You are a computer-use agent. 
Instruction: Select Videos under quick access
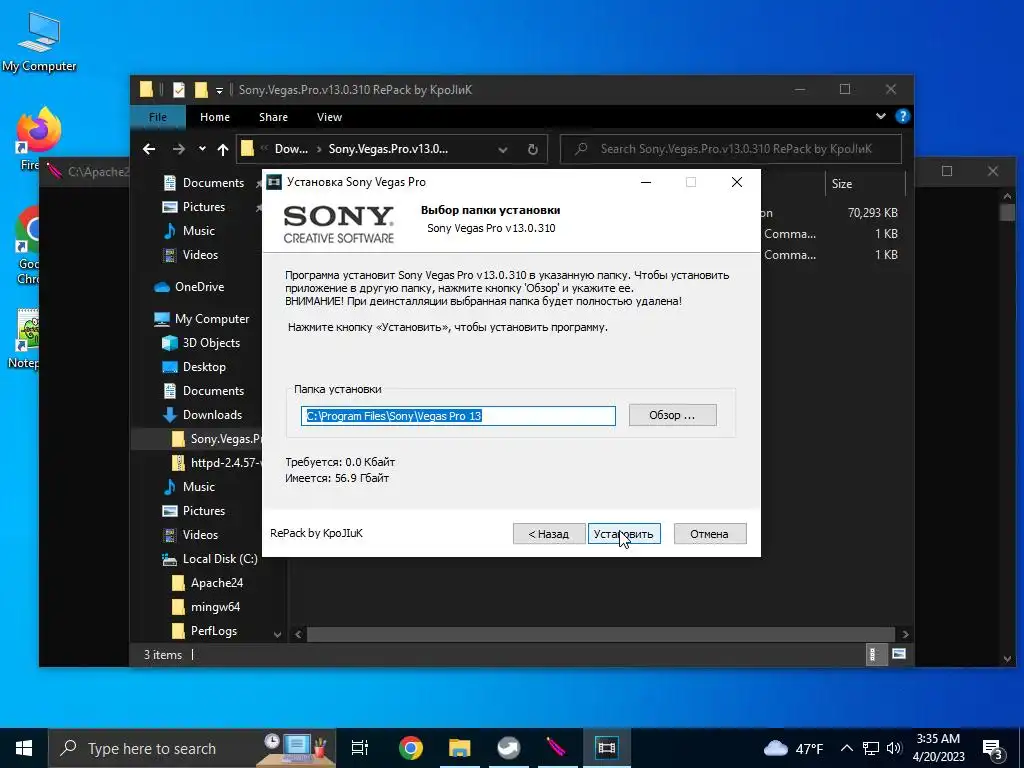point(200,255)
